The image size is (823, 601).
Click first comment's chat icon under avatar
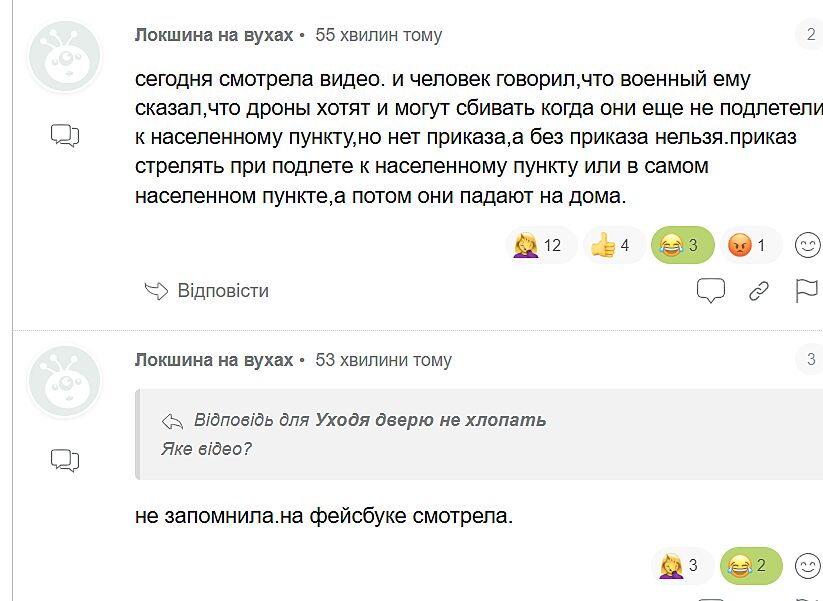click(65, 135)
